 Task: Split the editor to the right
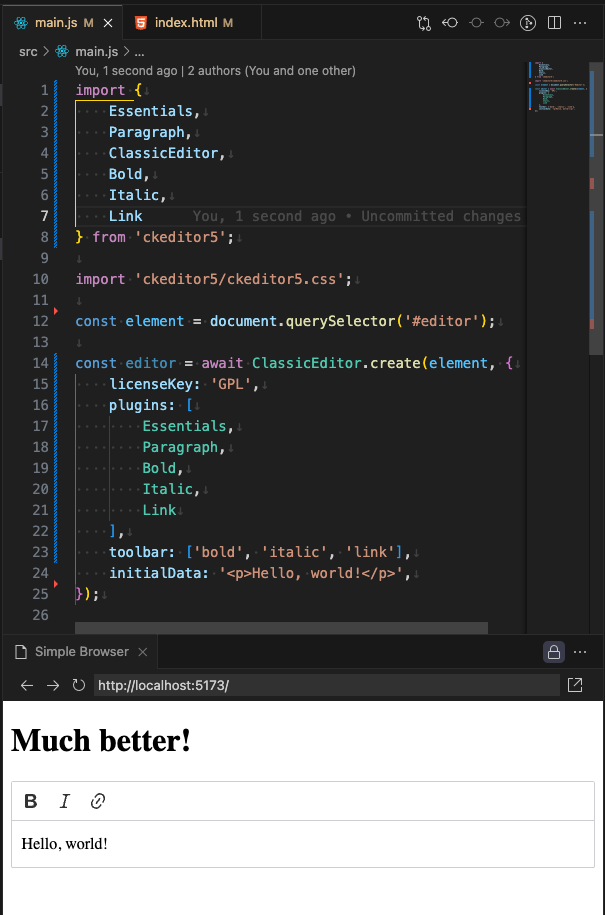[x=555, y=22]
